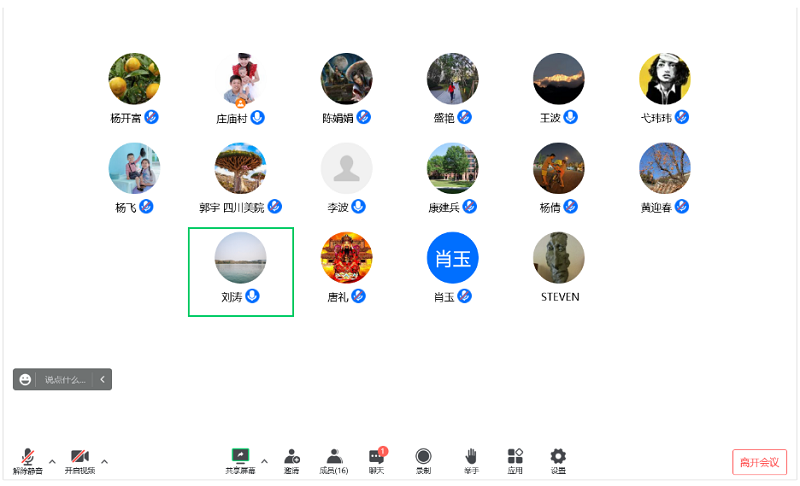Screen dimensions: 800x486
Task: Expand audio options arrow beside microphone
Action: click(x=52, y=461)
